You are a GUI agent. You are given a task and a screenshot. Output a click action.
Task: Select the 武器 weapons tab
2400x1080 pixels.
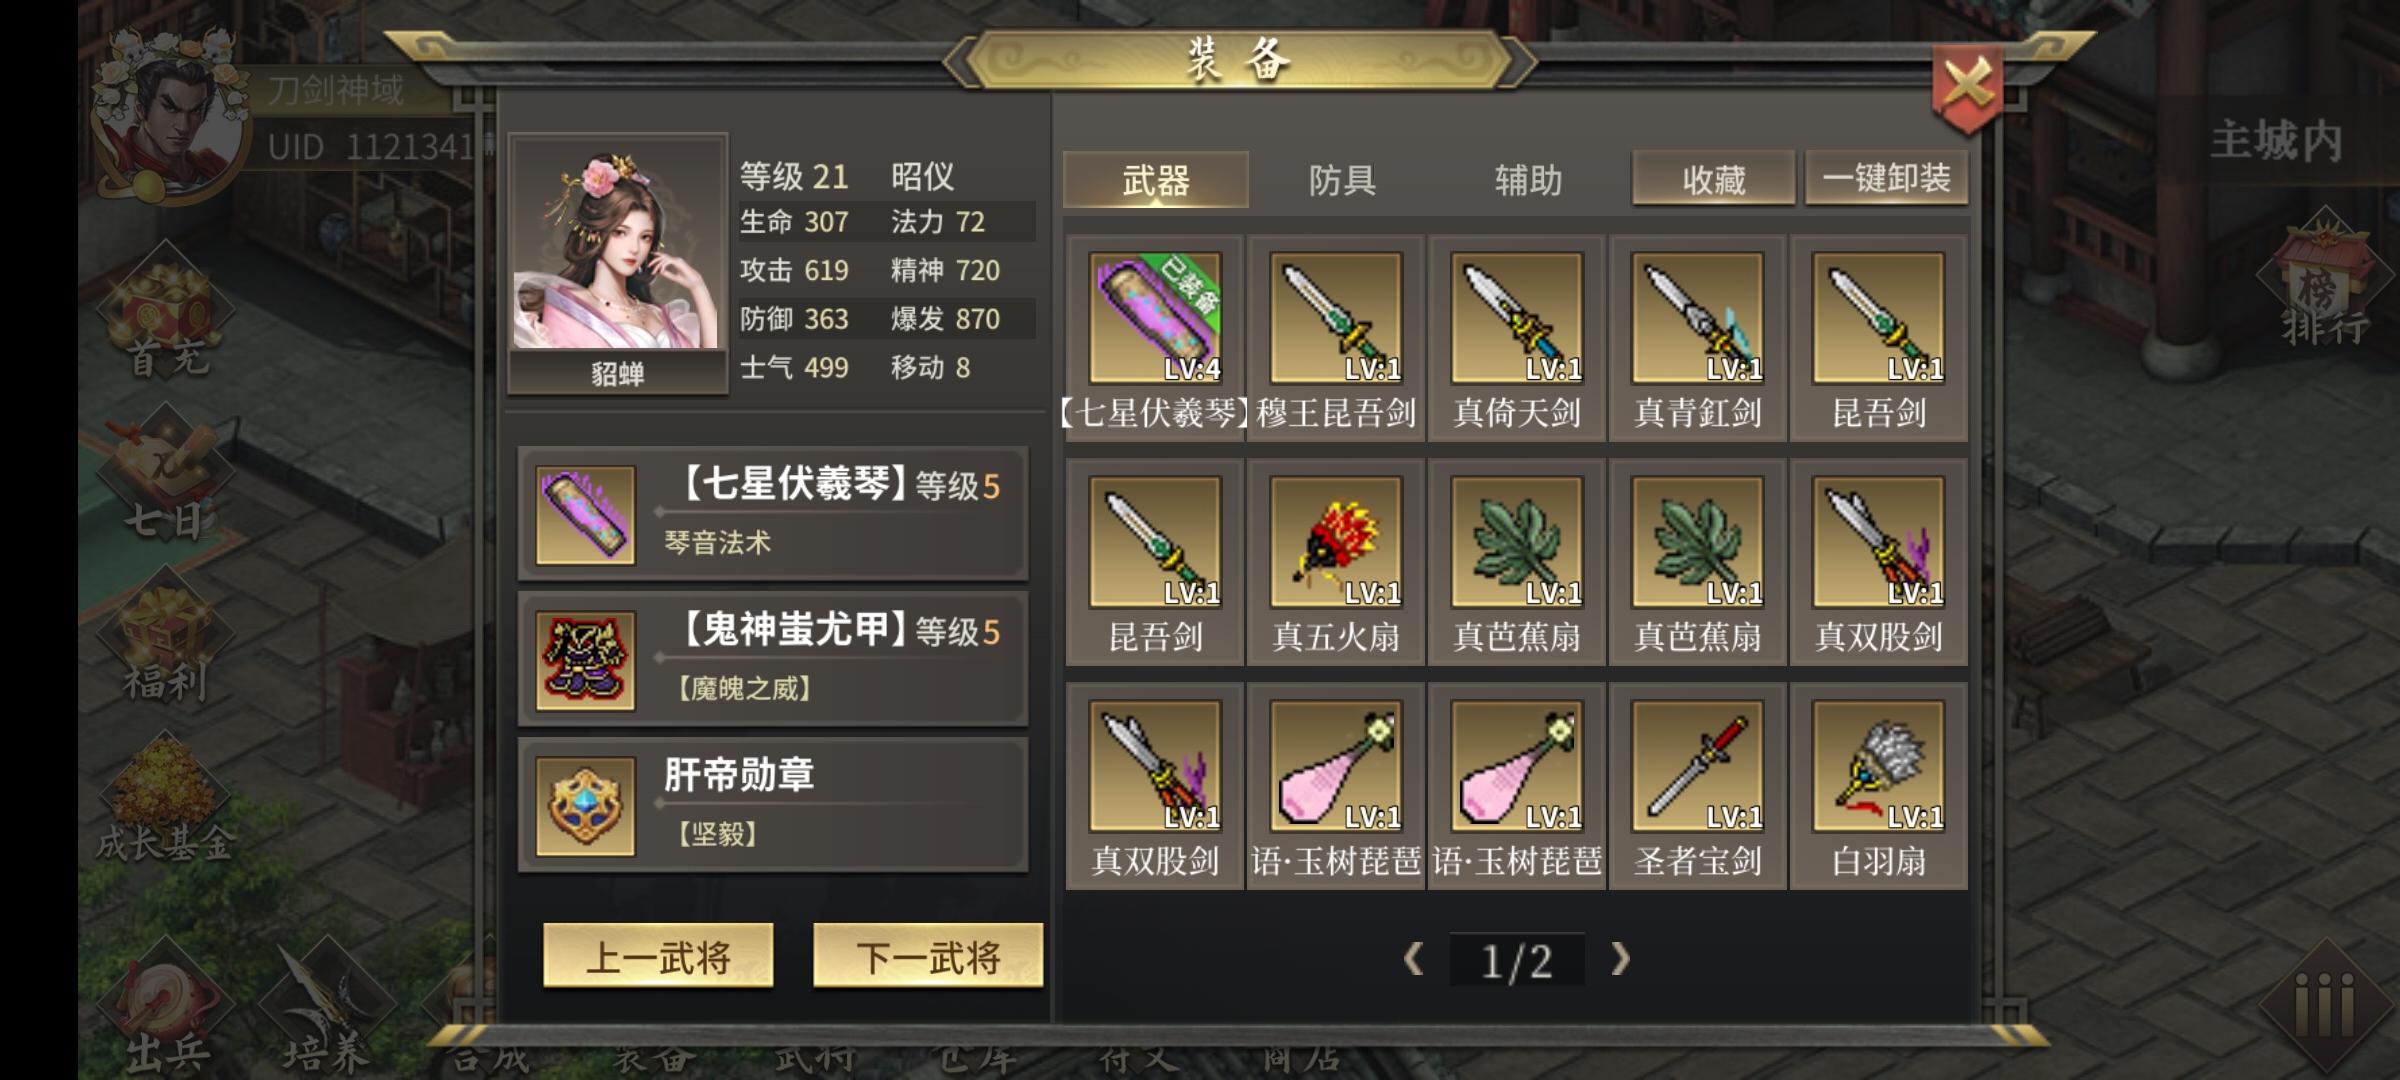point(1155,180)
